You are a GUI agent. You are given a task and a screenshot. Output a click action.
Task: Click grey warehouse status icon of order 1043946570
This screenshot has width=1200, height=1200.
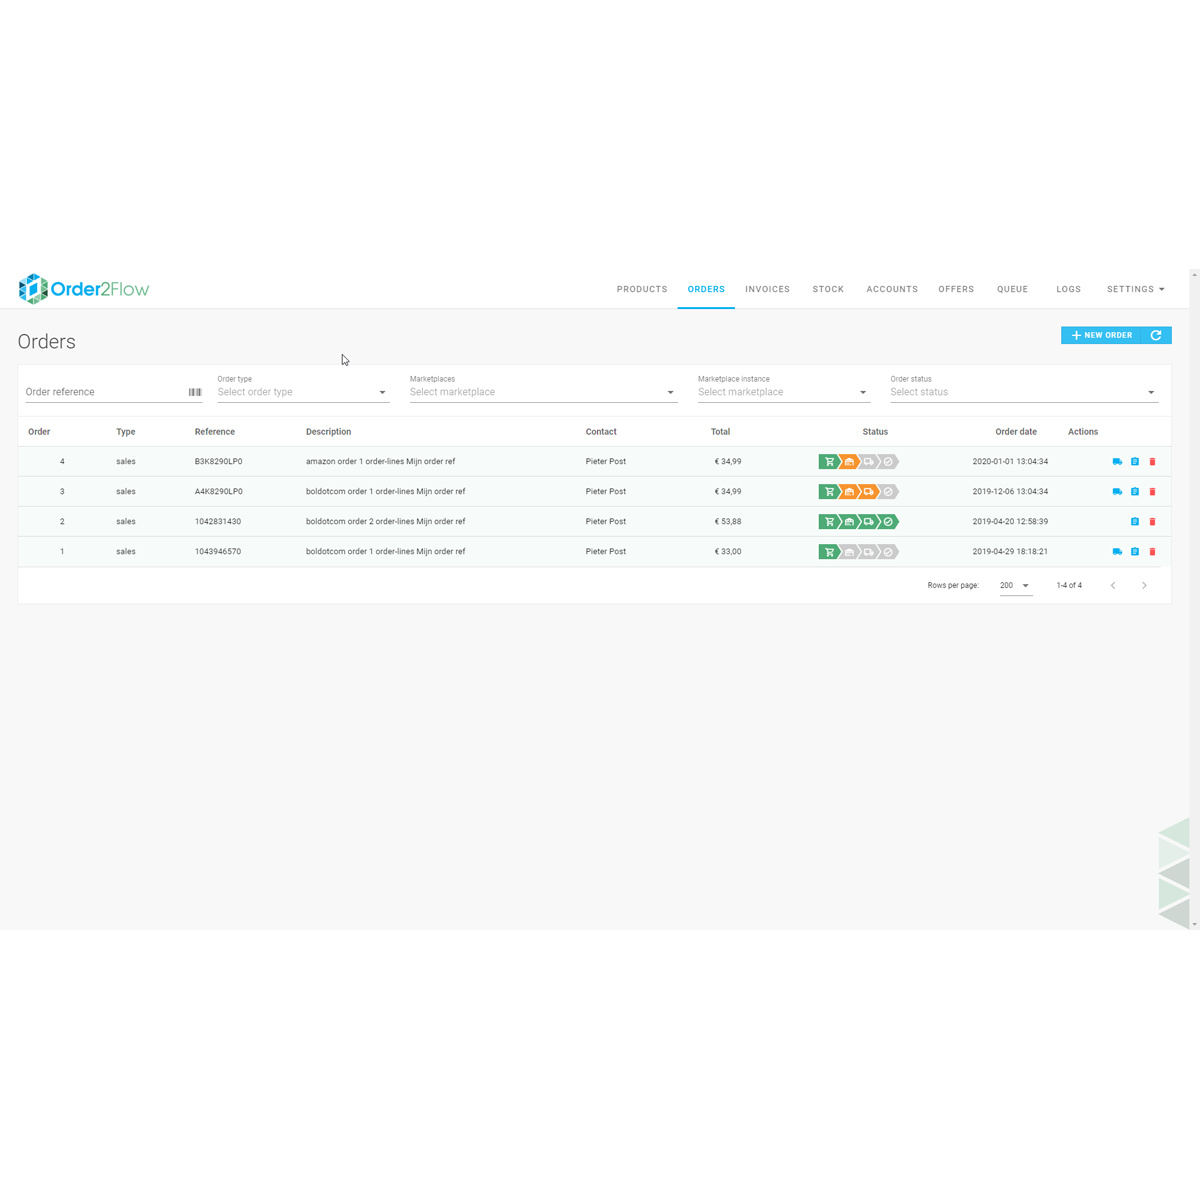coord(849,552)
